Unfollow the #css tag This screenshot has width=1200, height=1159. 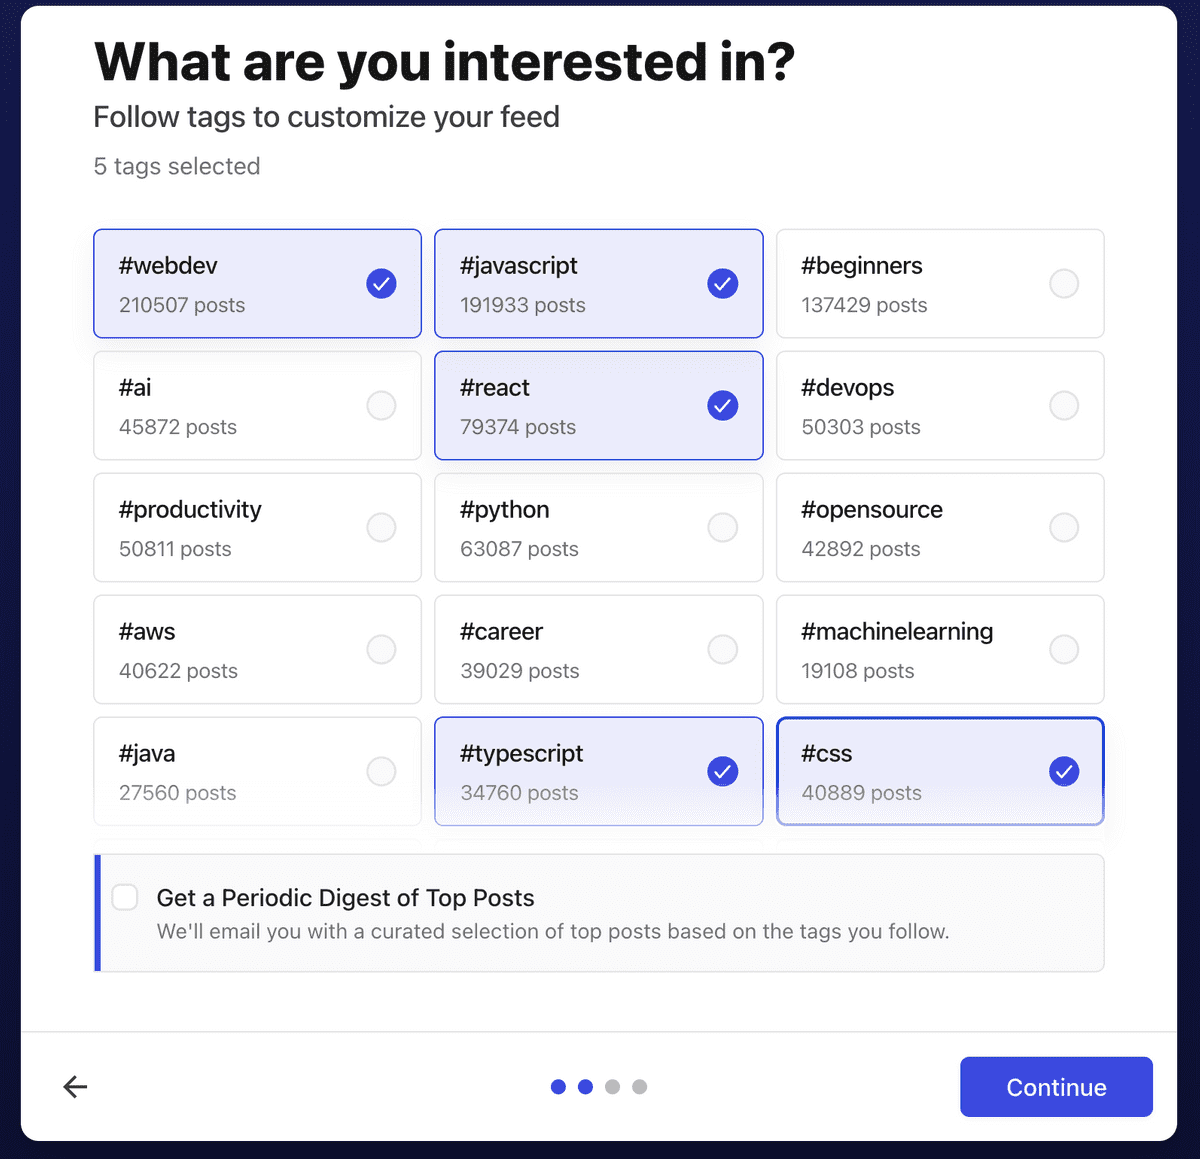(x=940, y=772)
